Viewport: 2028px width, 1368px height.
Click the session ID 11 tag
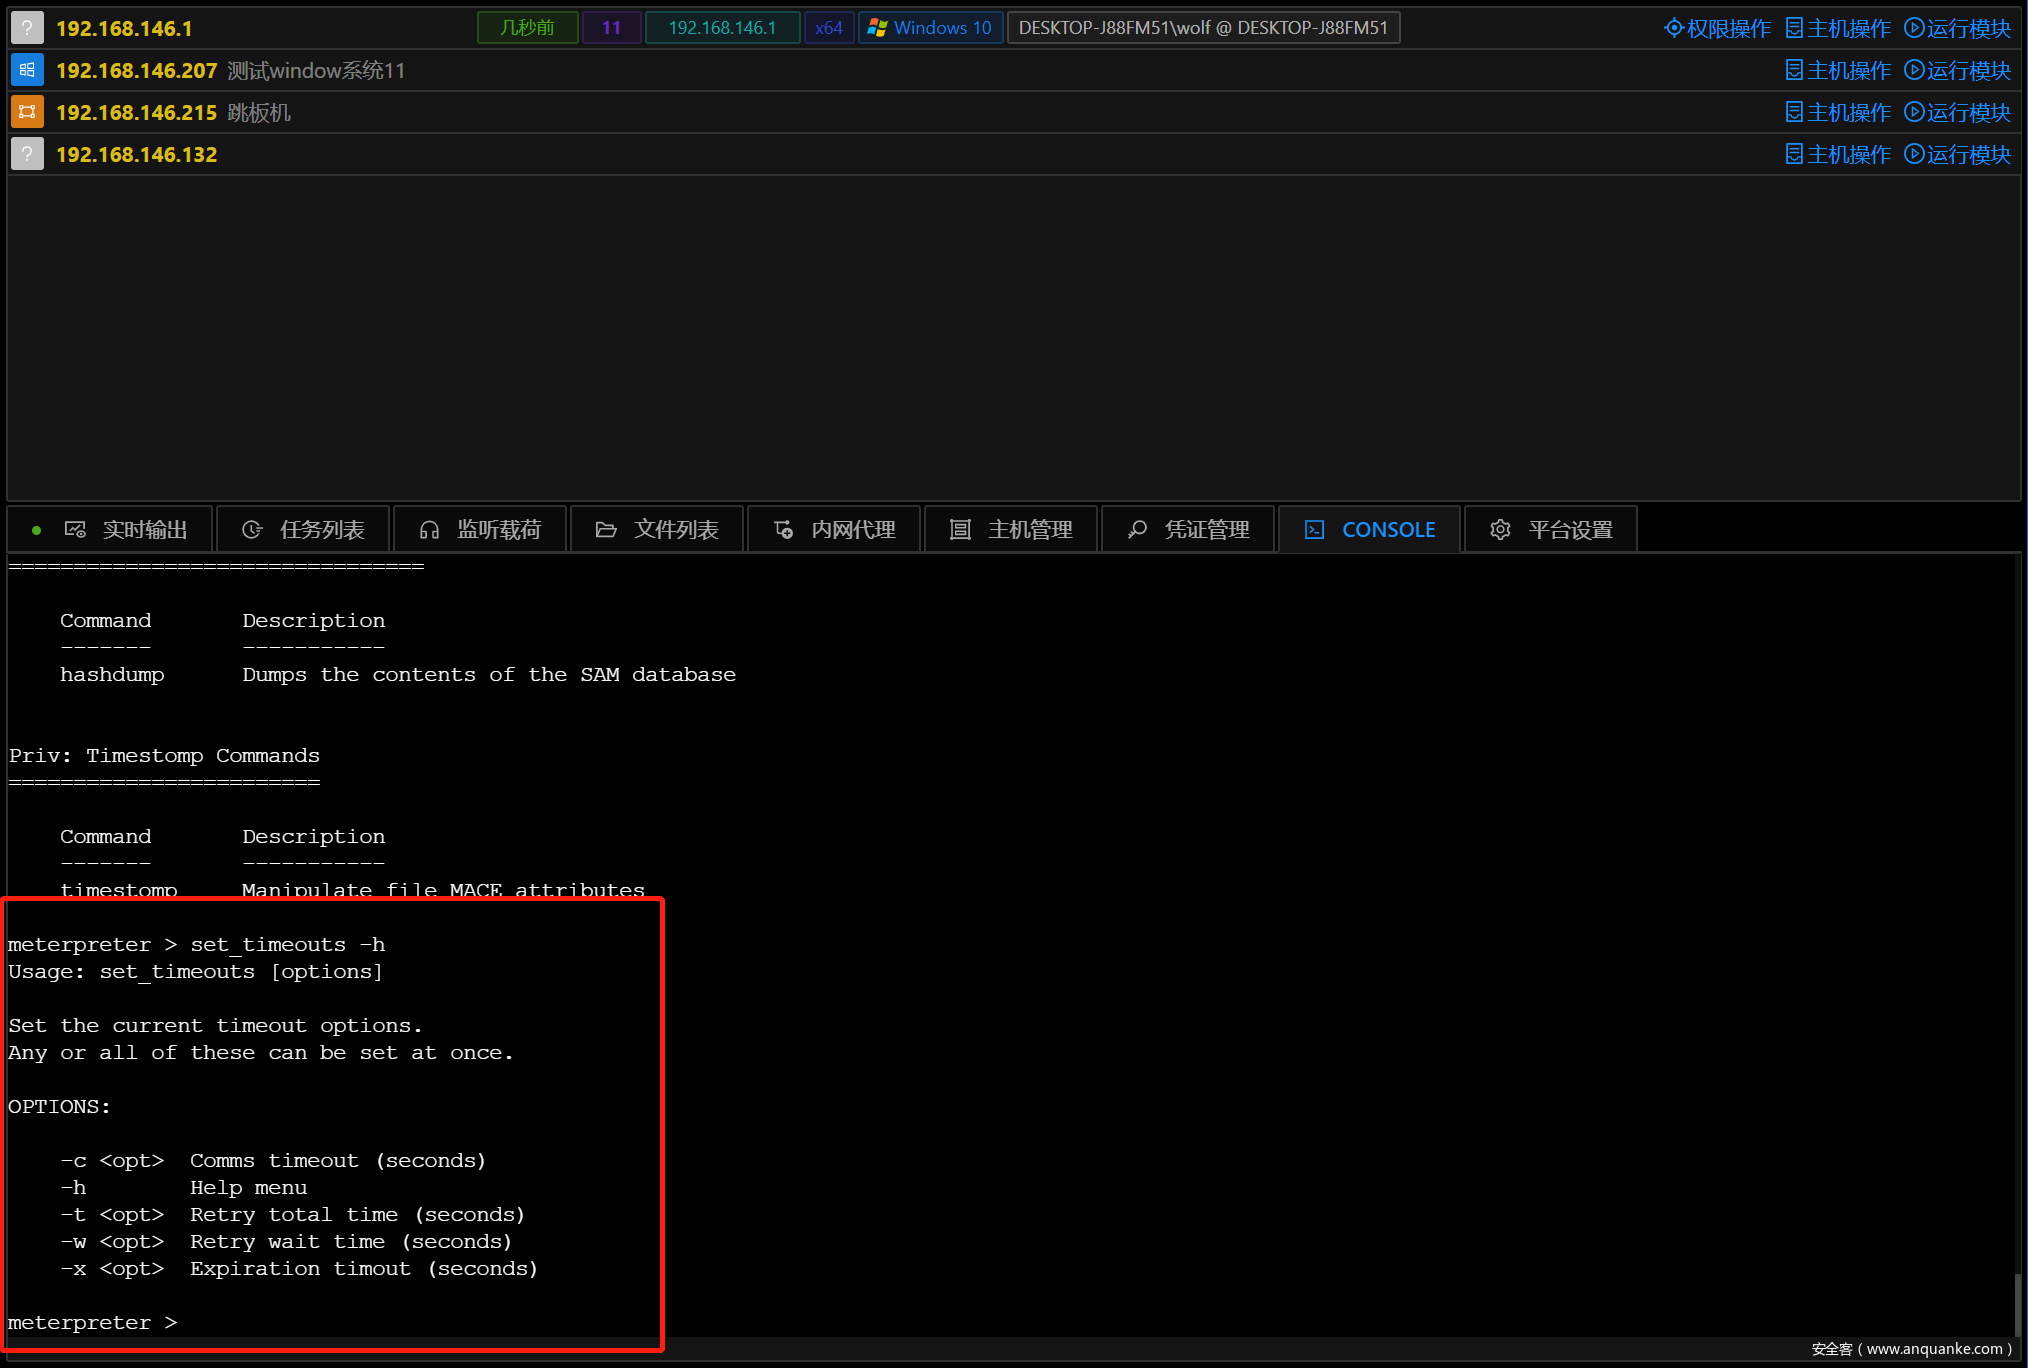(611, 28)
